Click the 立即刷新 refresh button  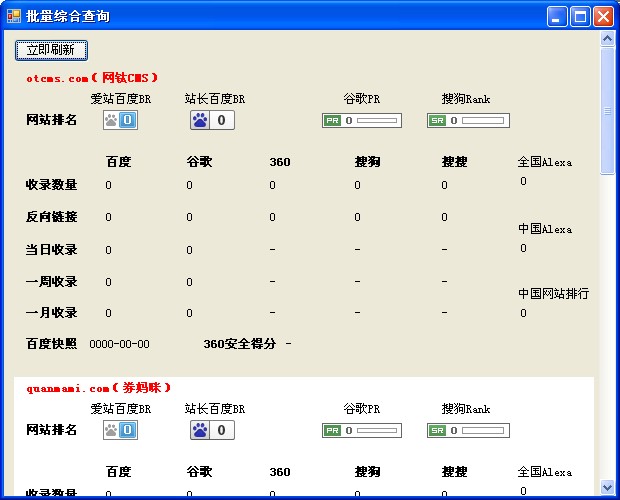pos(51,50)
